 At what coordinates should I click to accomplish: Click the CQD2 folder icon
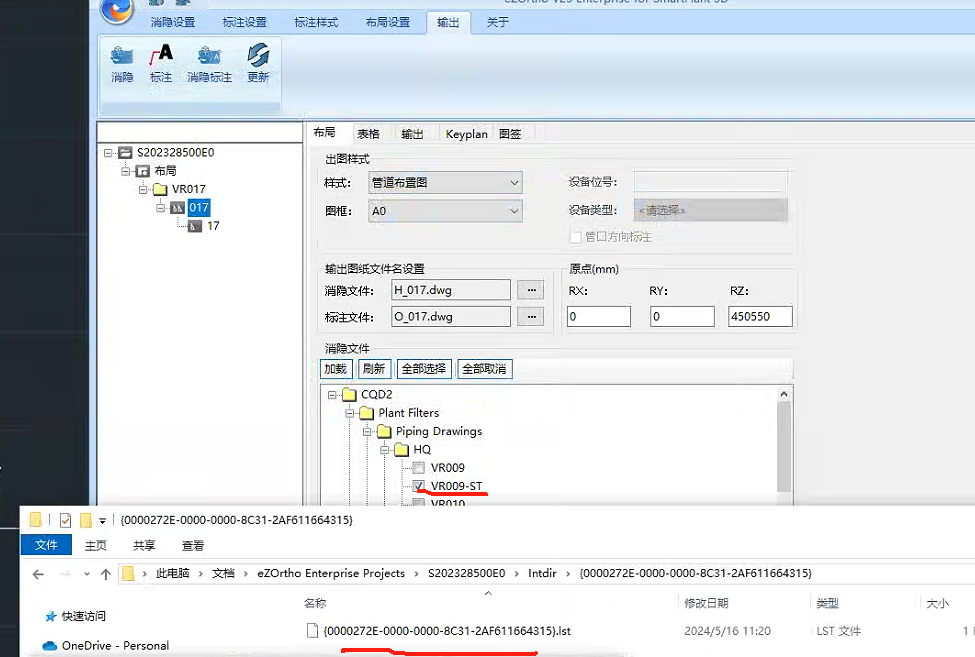[x=349, y=395]
